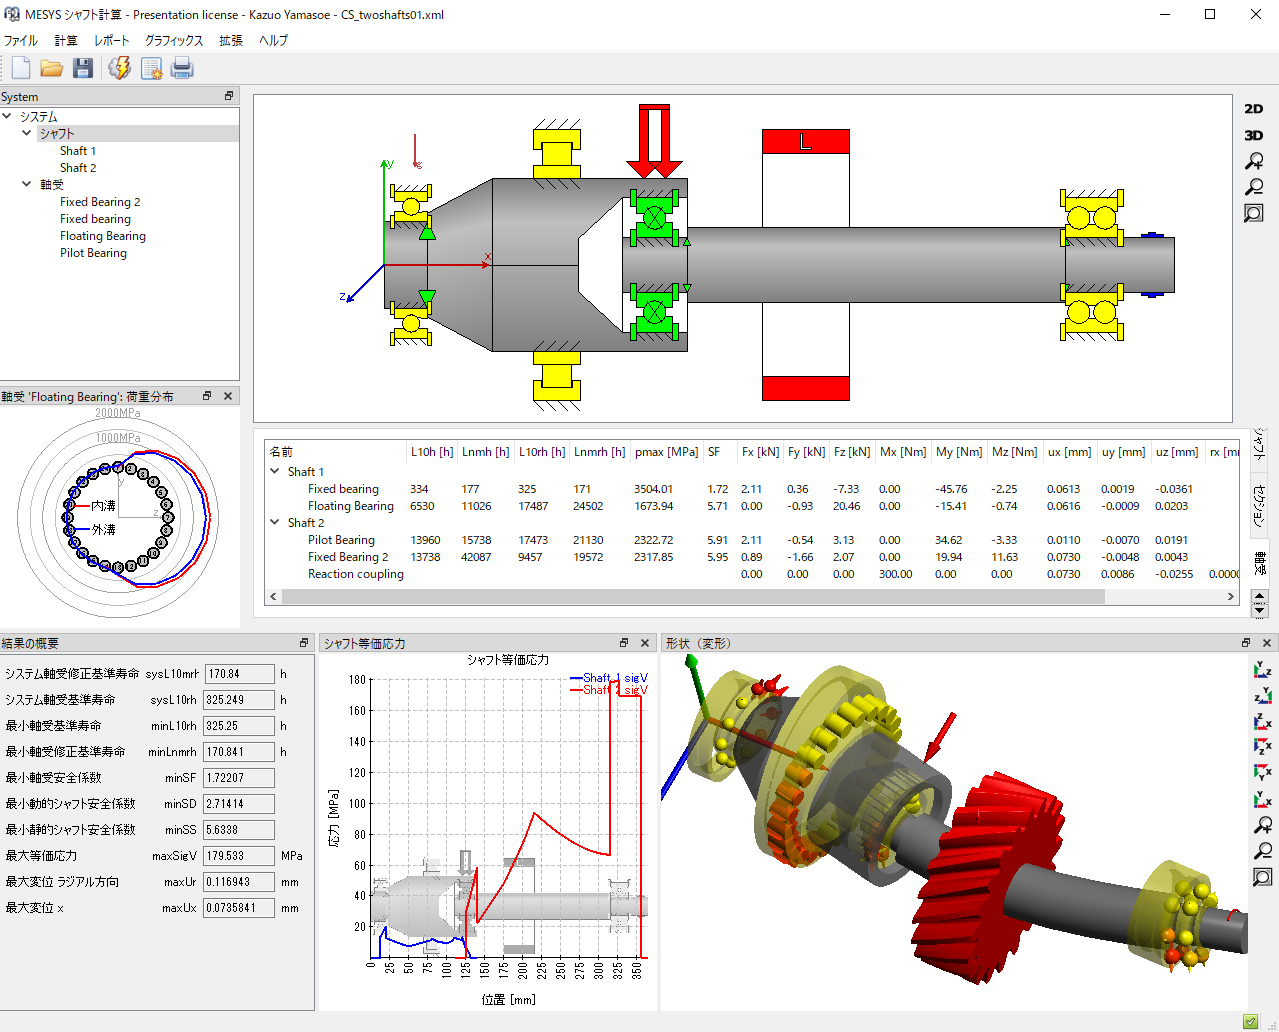The image size is (1279, 1032).
Task: Save the file using the floppy disk icon
Action: coord(83,68)
